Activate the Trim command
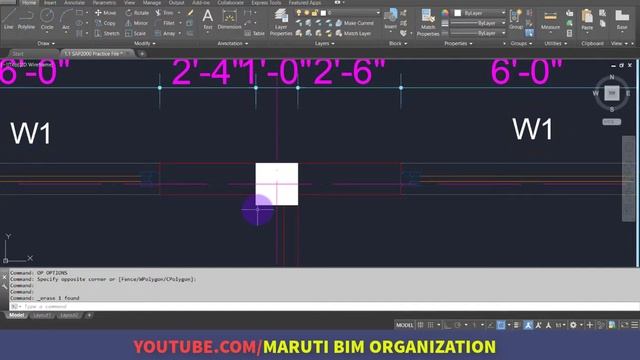 [x=164, y=13]
